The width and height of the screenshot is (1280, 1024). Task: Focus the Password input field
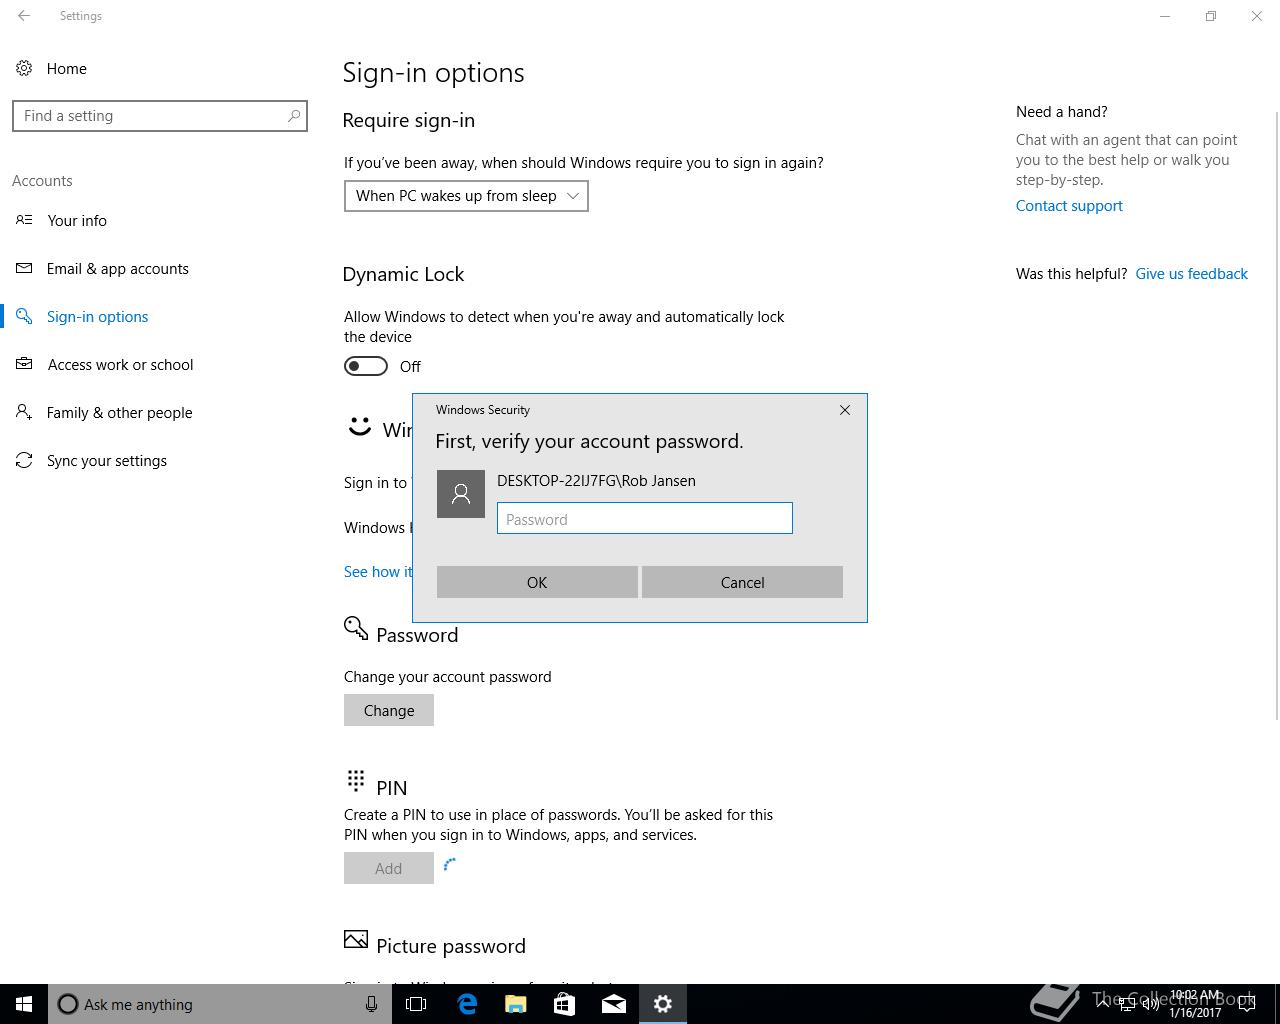click(645, 518)
